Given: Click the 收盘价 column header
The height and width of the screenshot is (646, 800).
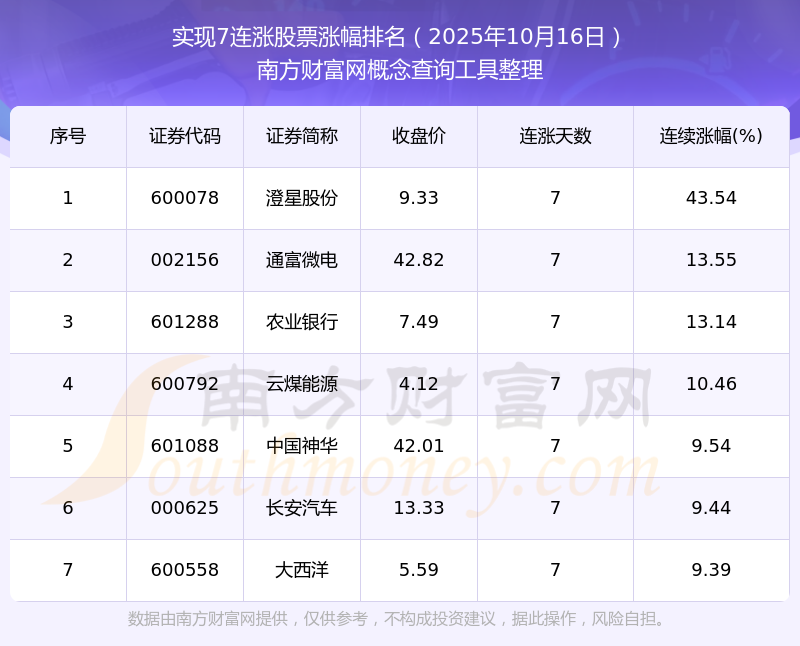Looking at the screenshot, I should 419,136.
